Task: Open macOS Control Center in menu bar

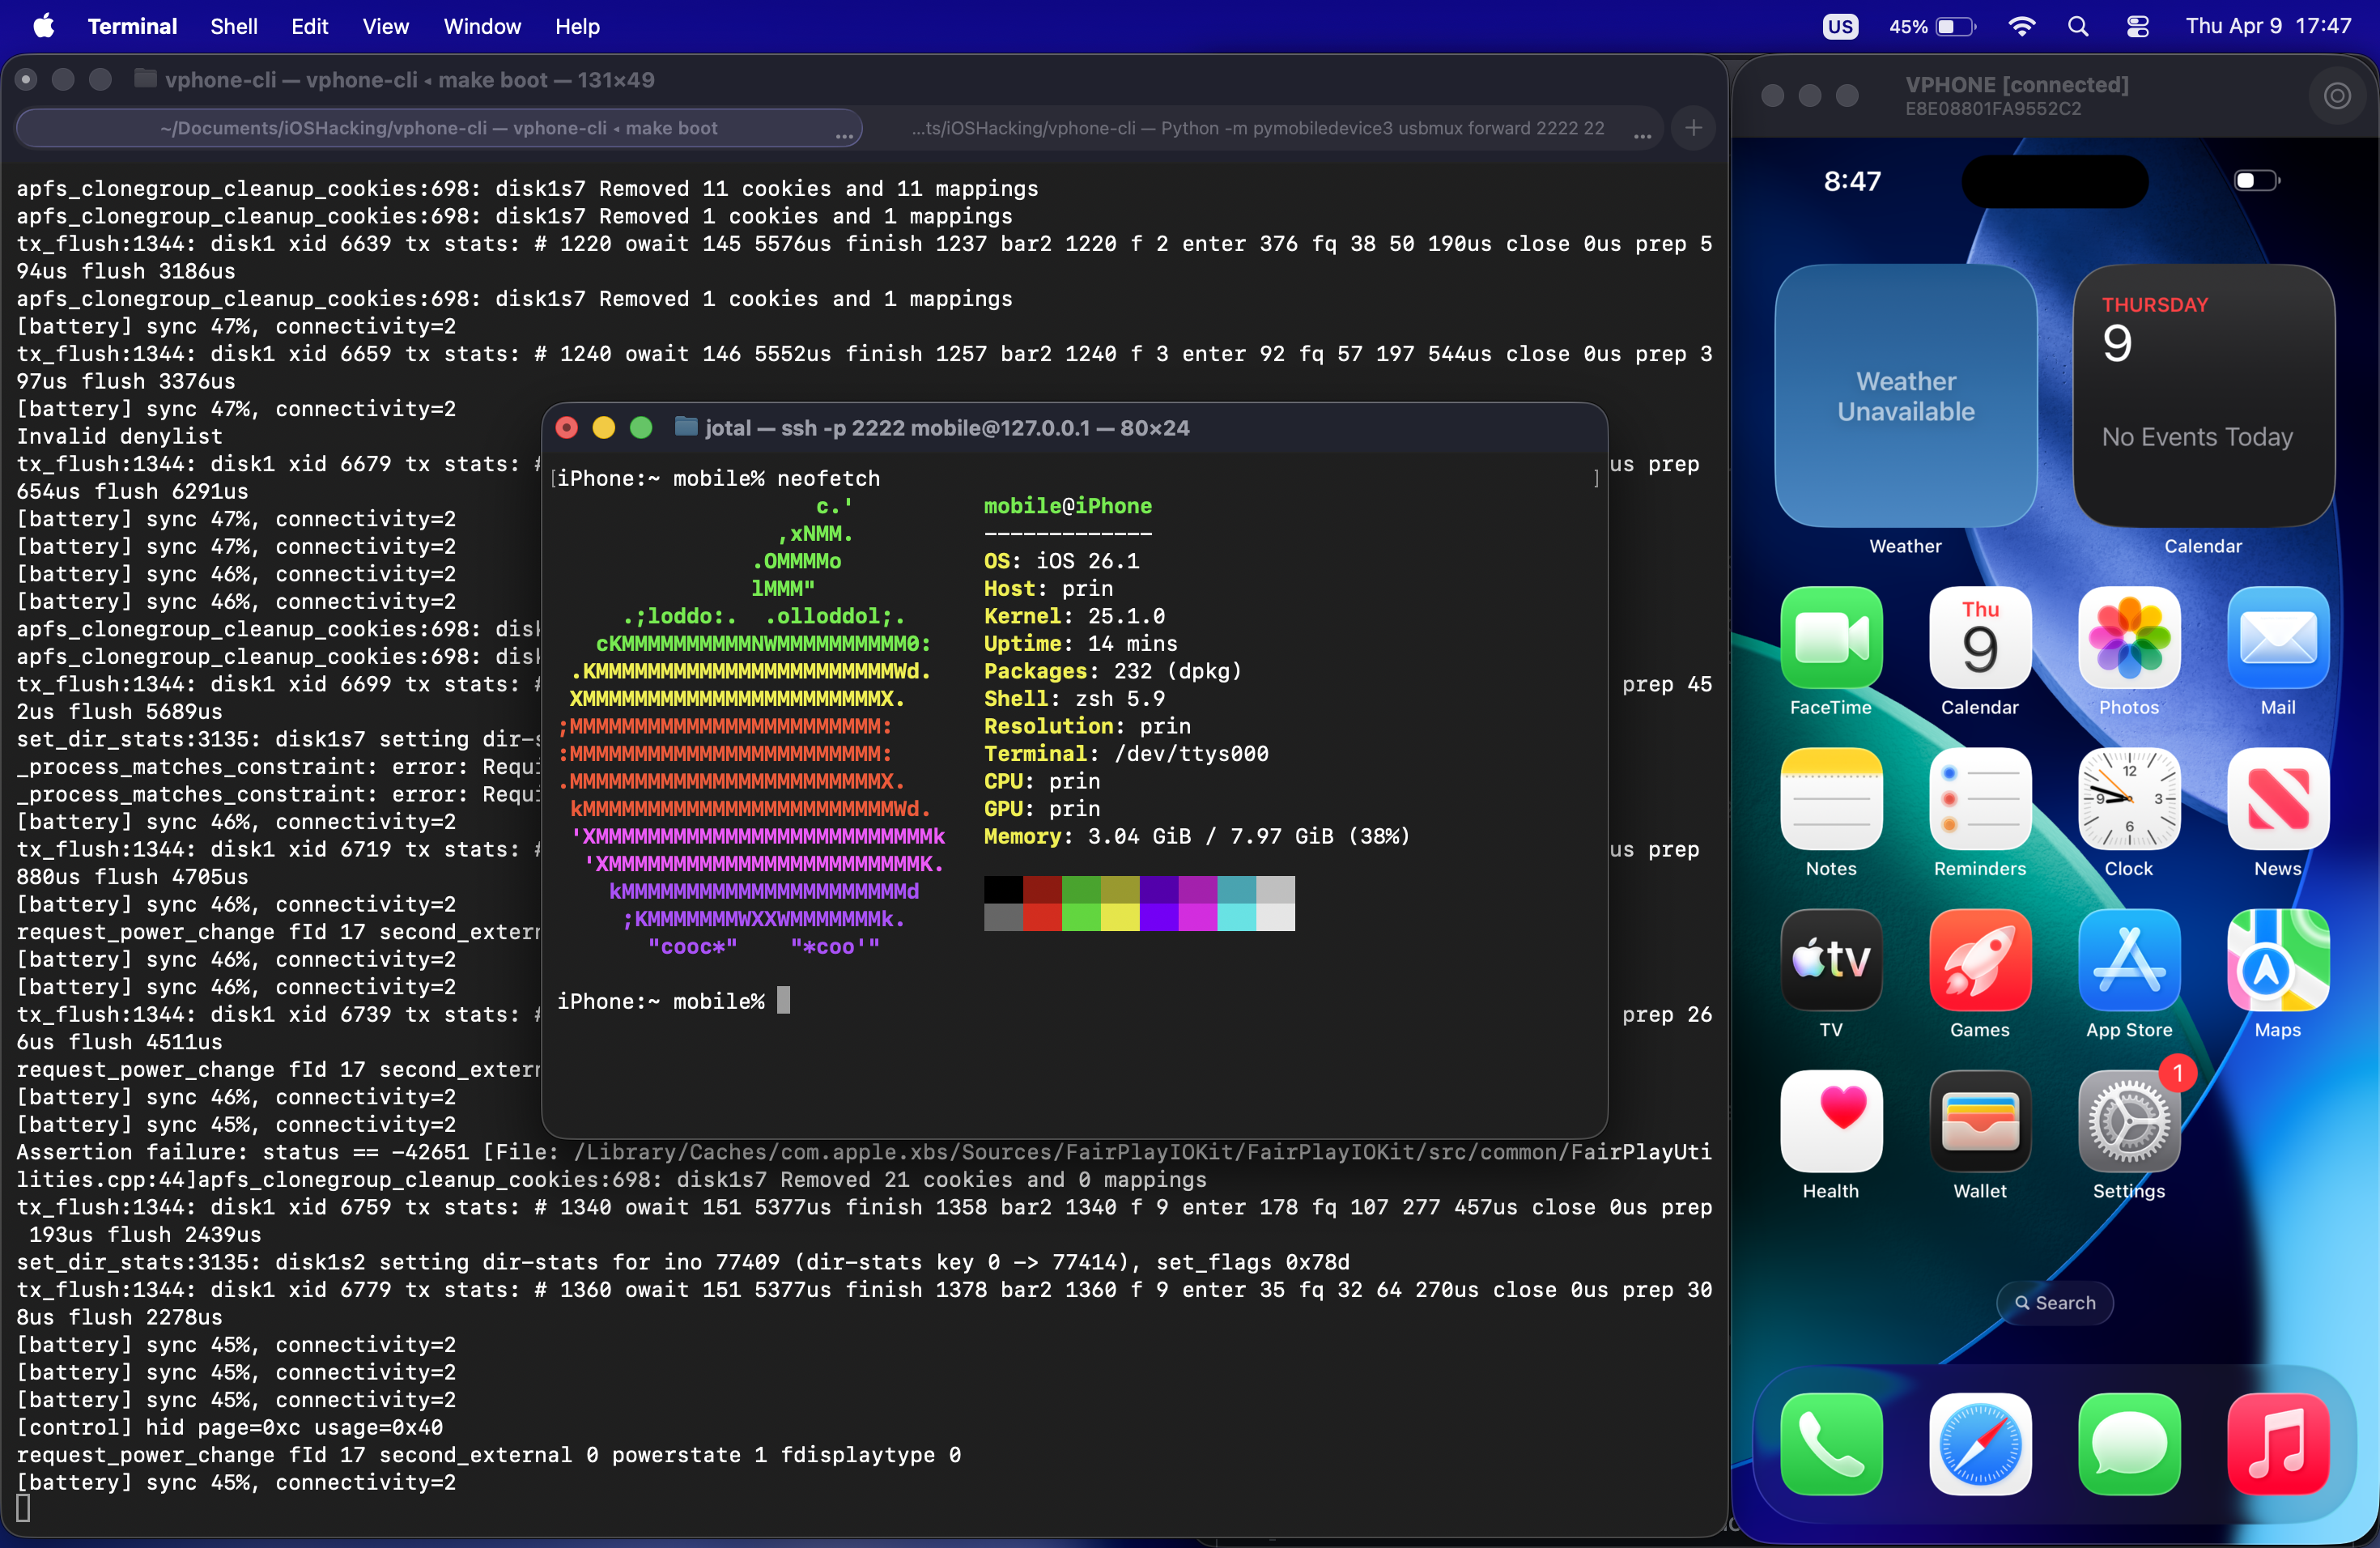Action: 2137,27
